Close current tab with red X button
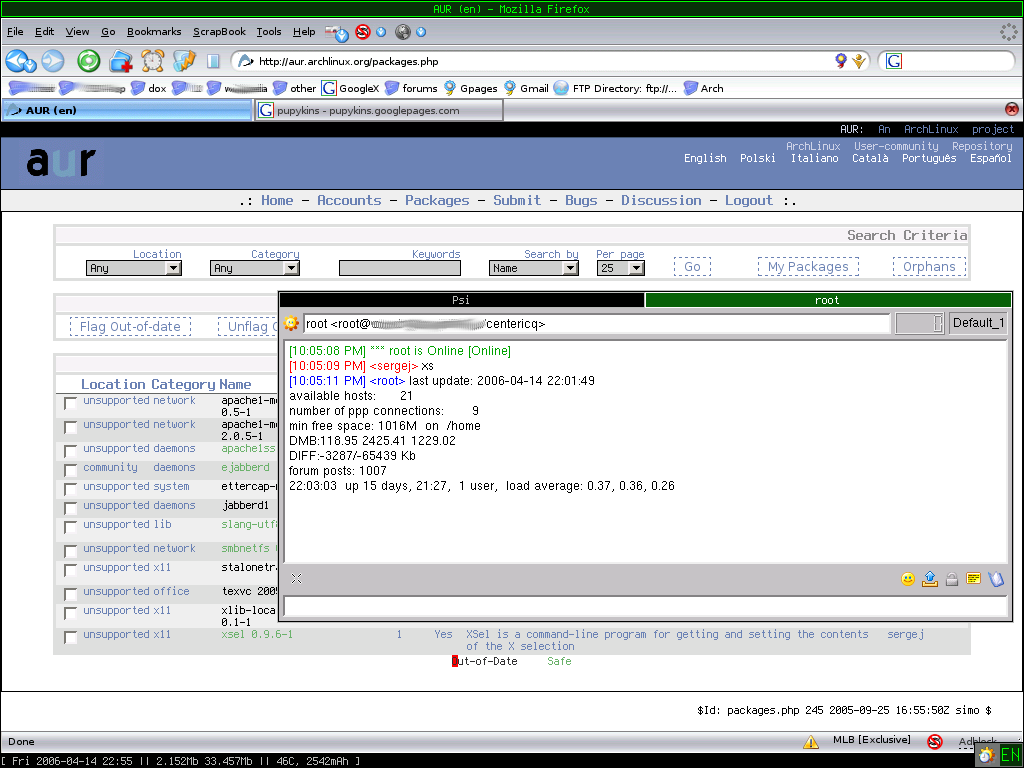Screen dimensions: 1024x768 click(1012, 109)
